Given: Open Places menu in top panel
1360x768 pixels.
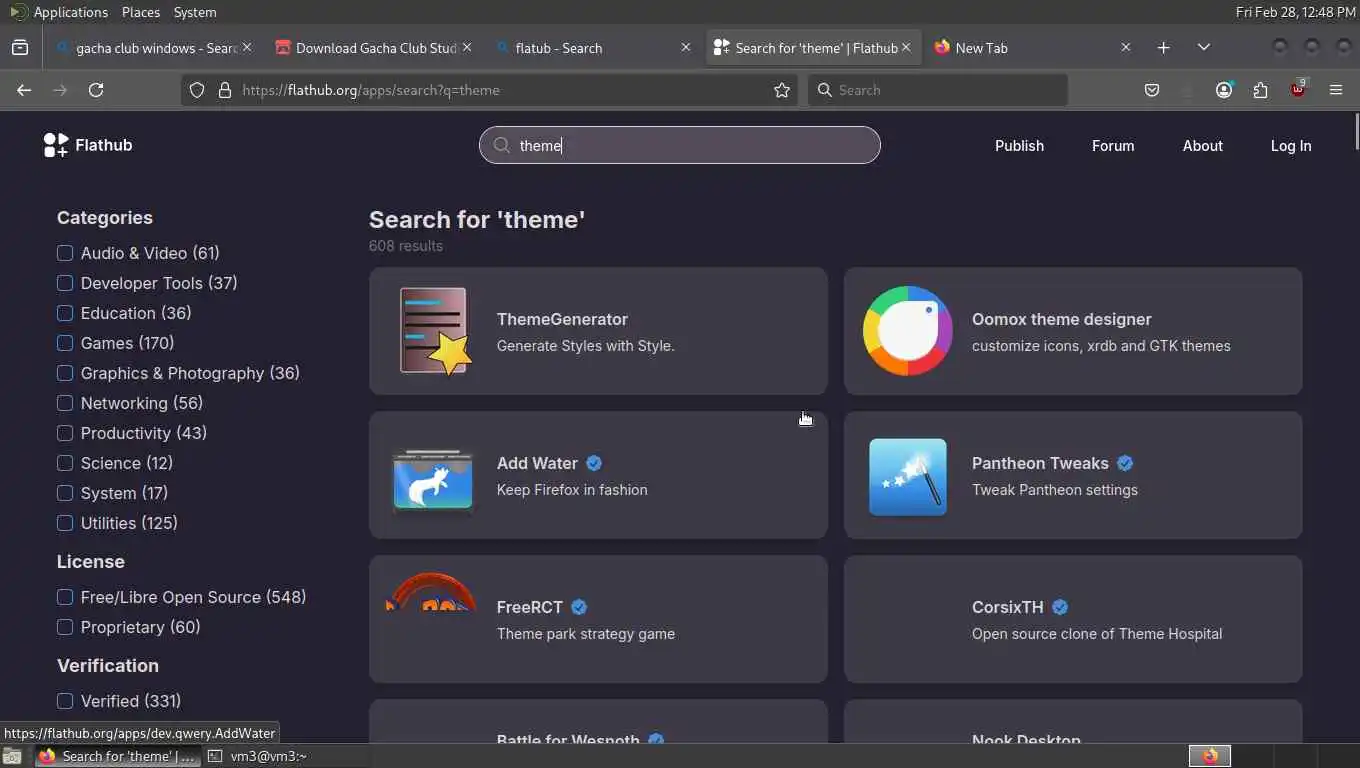Looking at the screenshot, I should 141,12.
